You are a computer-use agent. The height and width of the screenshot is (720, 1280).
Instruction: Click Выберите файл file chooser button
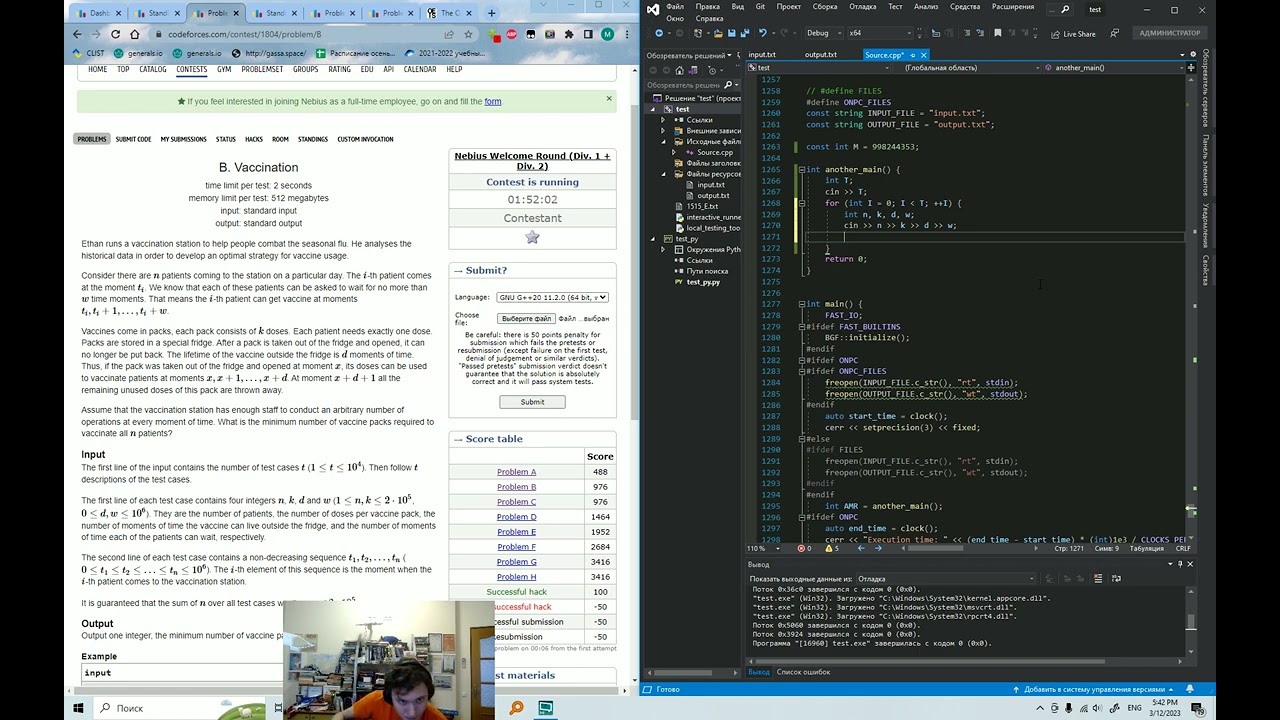(527, 319)
